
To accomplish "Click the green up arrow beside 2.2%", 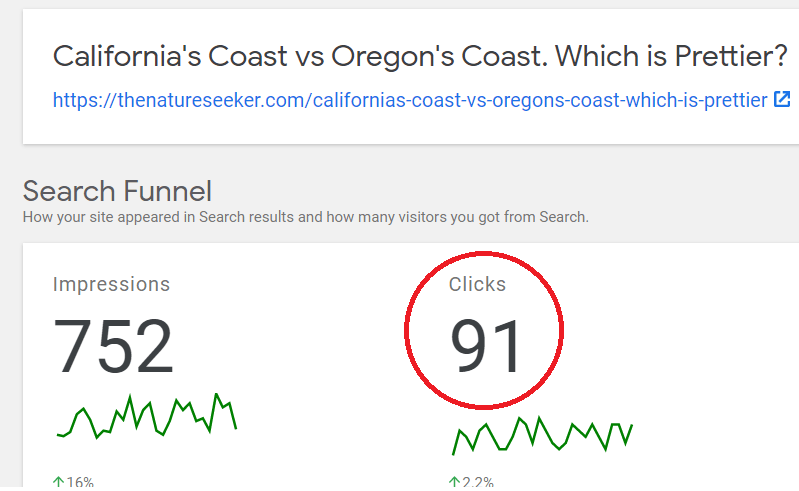I will 455,482.
